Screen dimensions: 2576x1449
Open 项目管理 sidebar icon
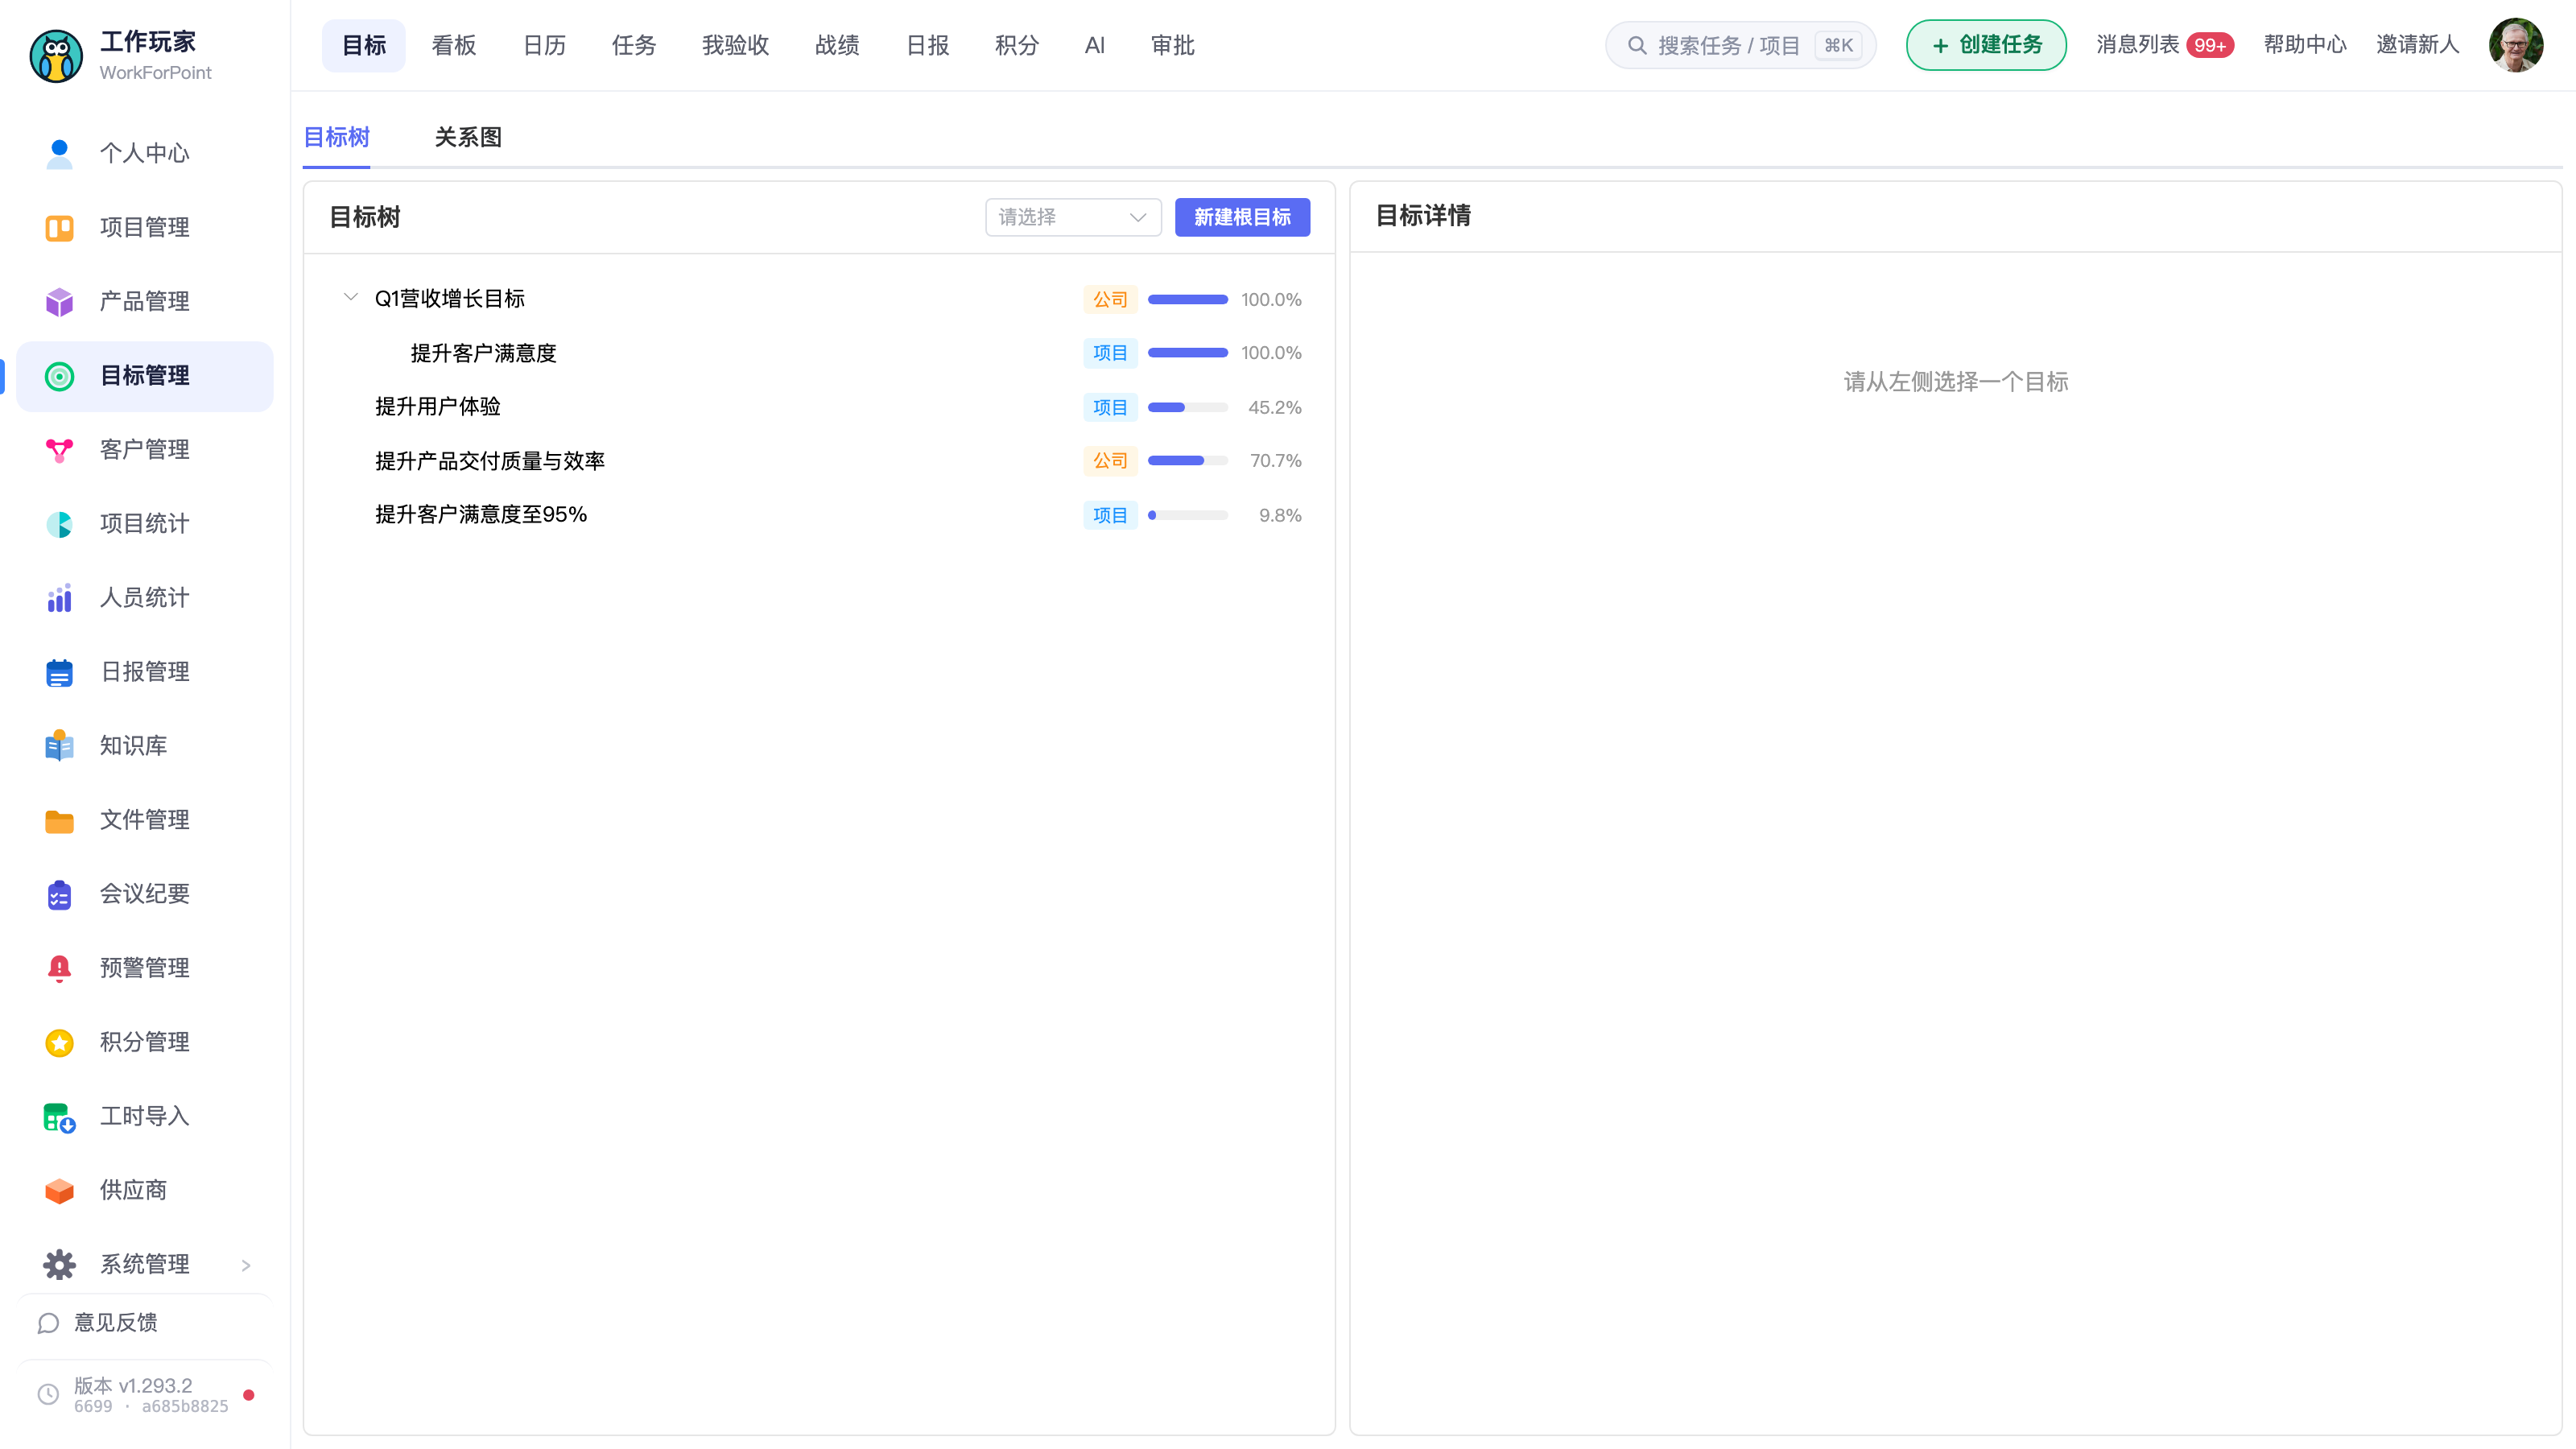tap(59, 228)
